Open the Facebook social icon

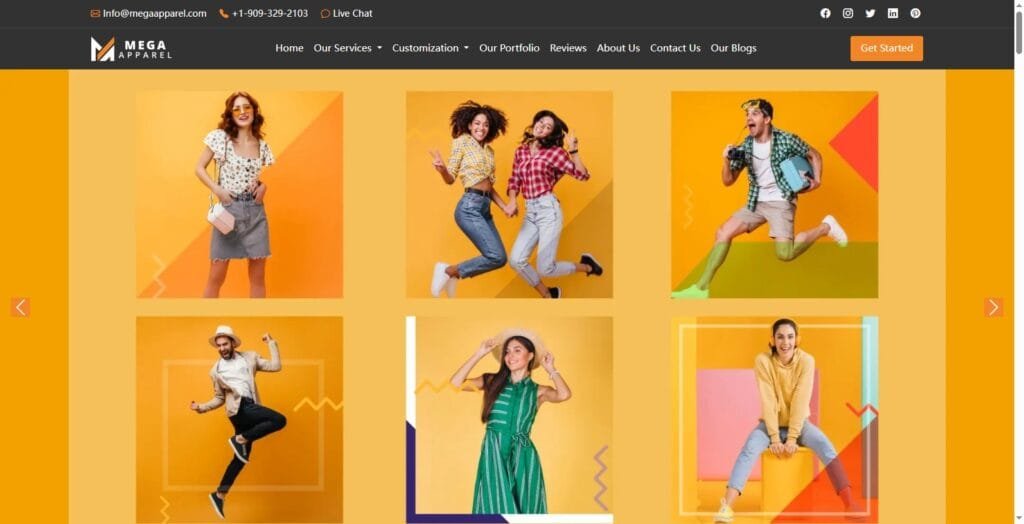pyautogui.click(x=825, y=13)
